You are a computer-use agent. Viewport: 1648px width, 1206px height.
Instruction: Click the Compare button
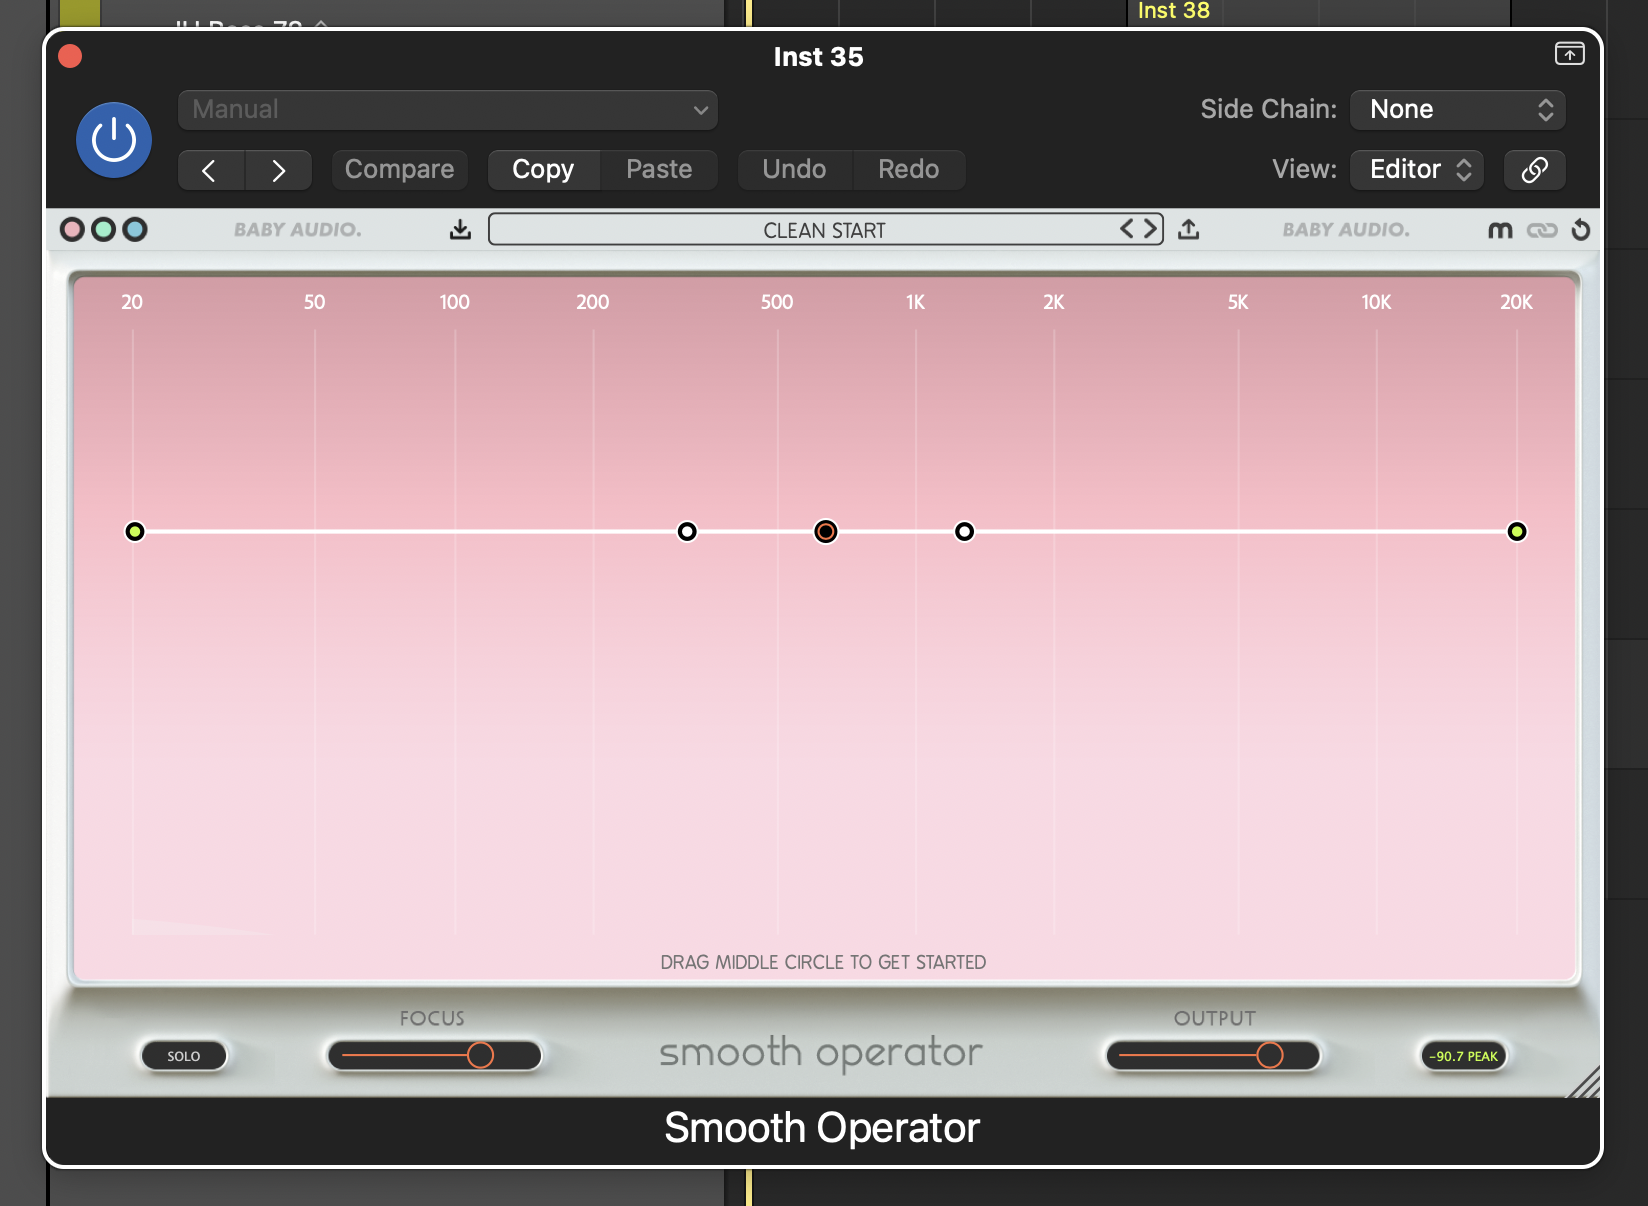[399, 169]
